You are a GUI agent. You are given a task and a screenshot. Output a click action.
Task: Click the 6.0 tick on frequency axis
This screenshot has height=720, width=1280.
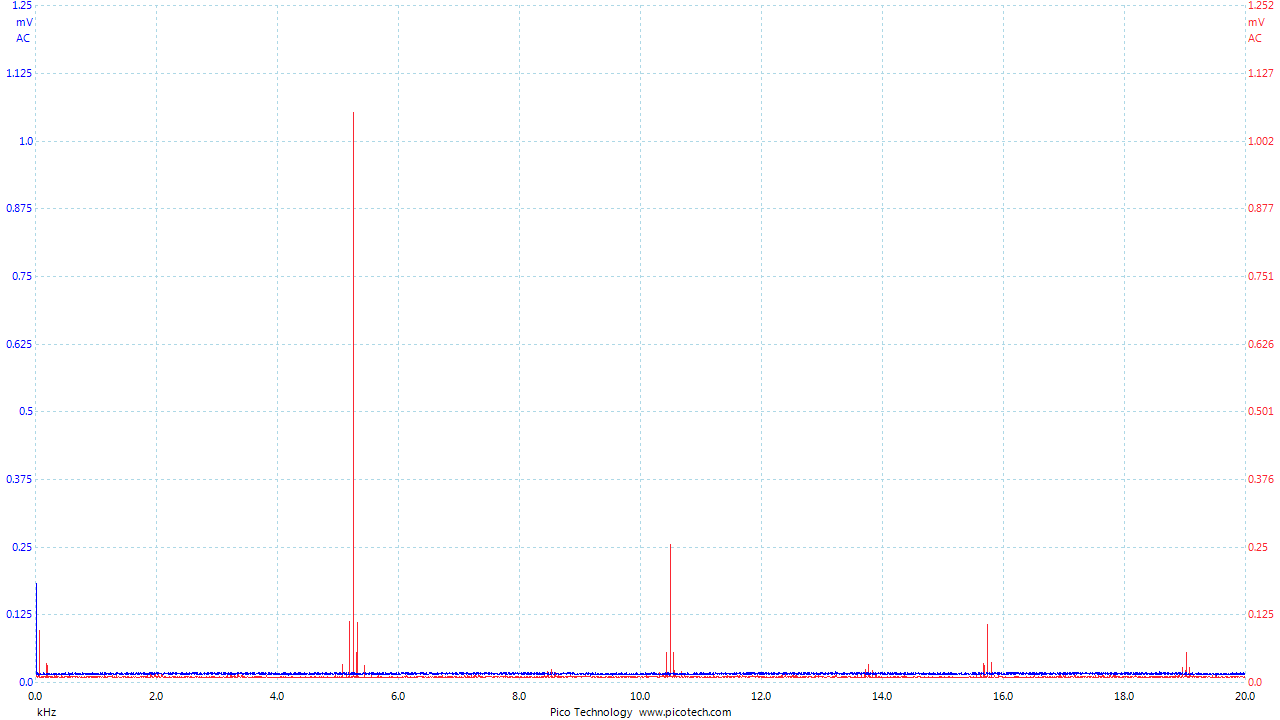398,696
